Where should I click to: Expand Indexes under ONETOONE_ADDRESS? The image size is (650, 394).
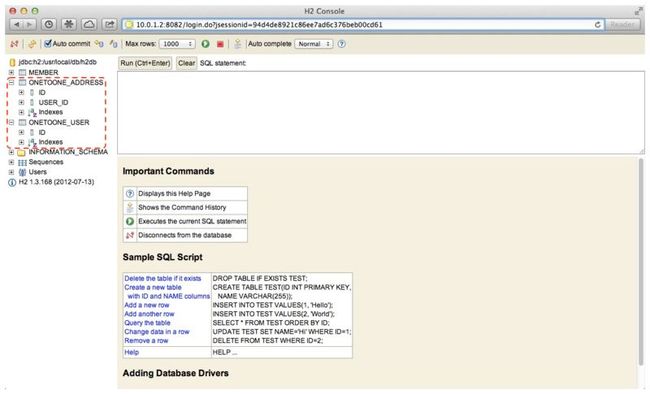point(22,112)
